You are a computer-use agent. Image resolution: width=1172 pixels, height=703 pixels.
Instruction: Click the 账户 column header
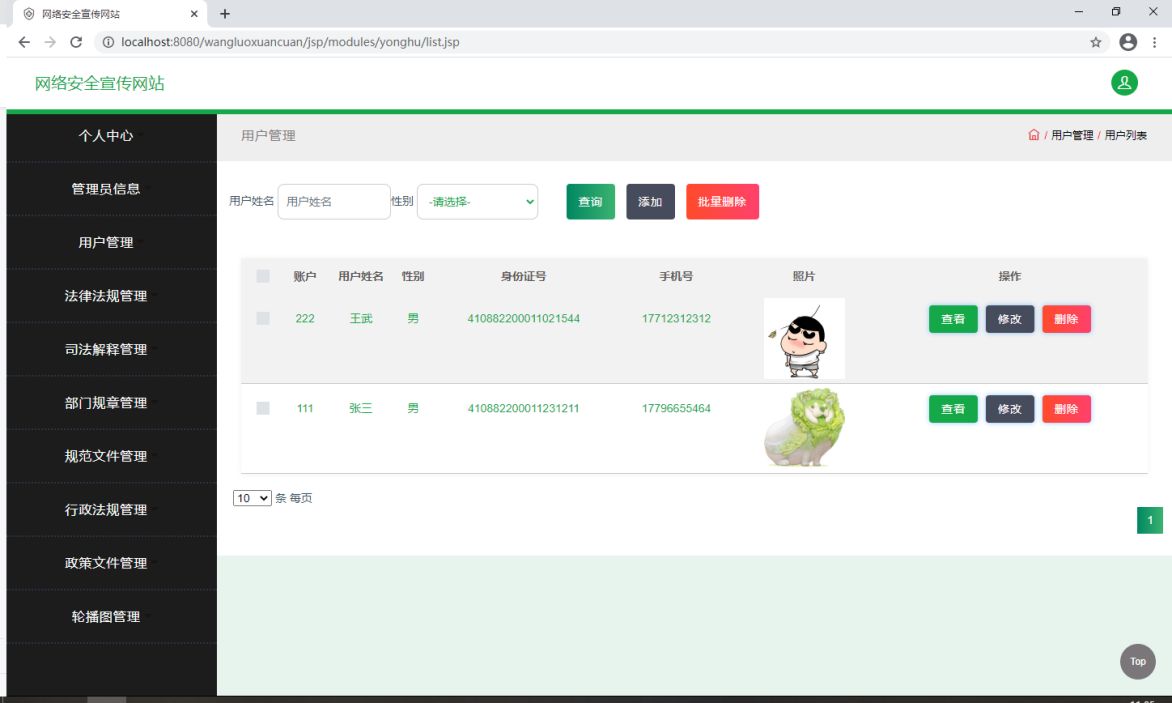(305, 276)
